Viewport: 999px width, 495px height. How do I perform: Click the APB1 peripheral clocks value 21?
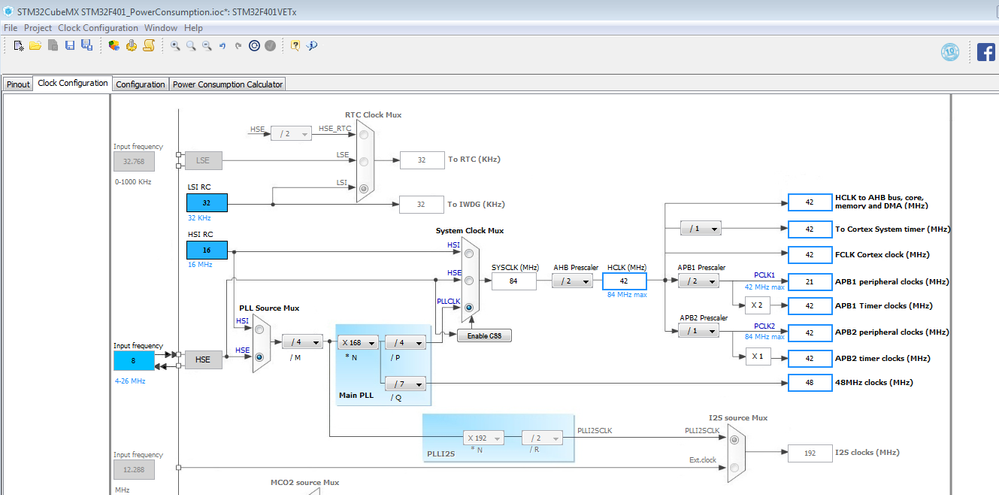[x=810, y=282]
